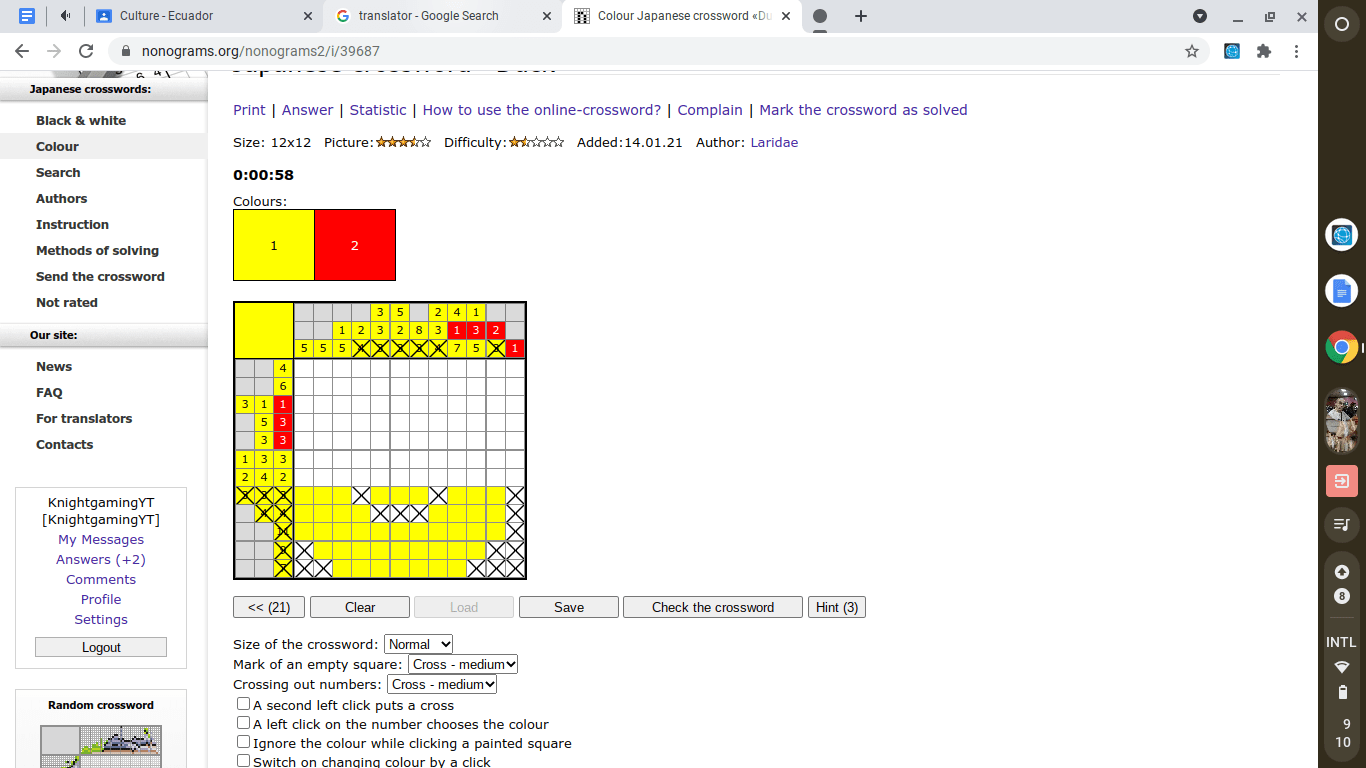
Task: Launch Chrome from the shelf
Action: 1341,347
